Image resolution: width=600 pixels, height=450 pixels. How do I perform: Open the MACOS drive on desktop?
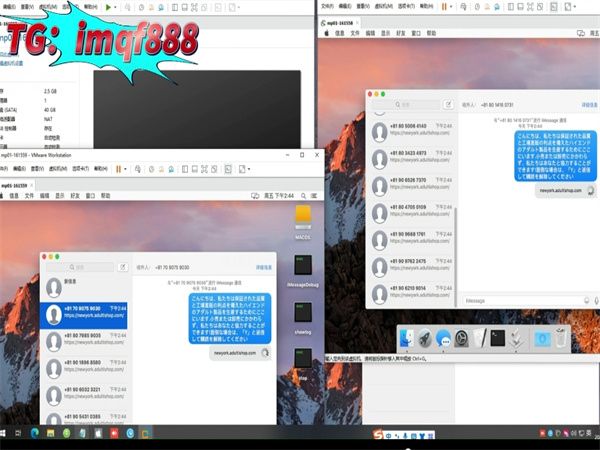[301, 216]
